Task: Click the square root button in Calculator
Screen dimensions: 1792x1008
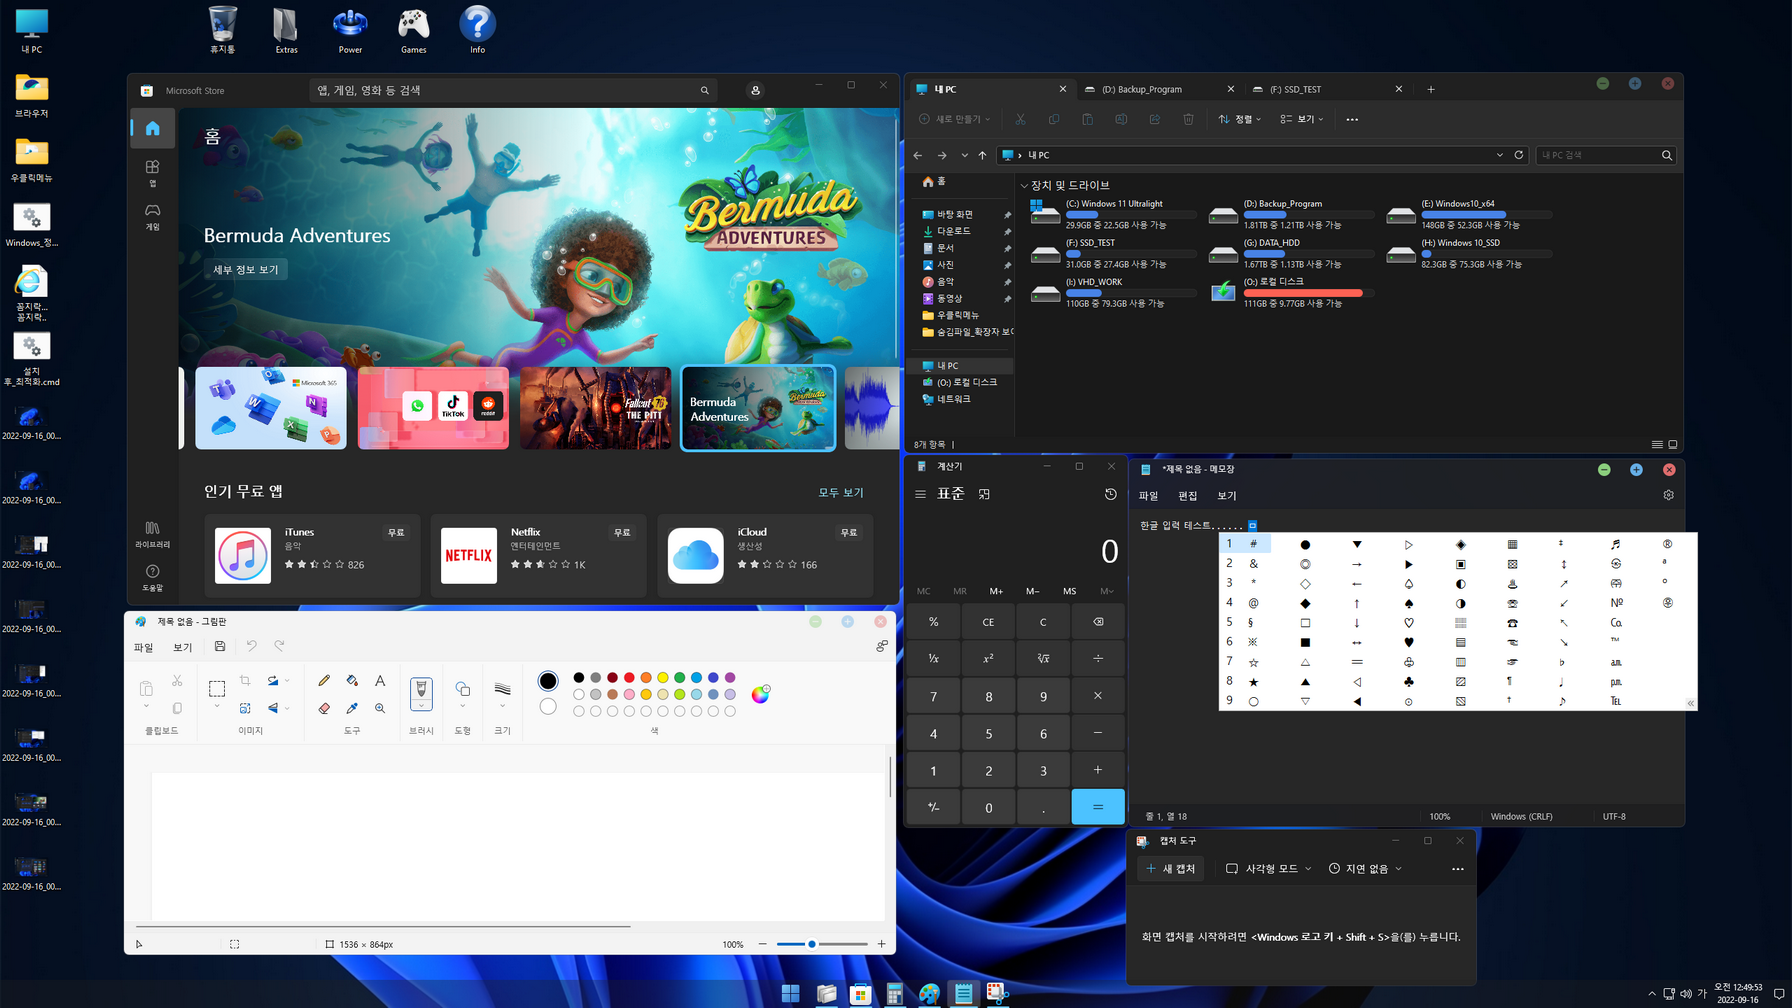Action: coord(1043,658)
